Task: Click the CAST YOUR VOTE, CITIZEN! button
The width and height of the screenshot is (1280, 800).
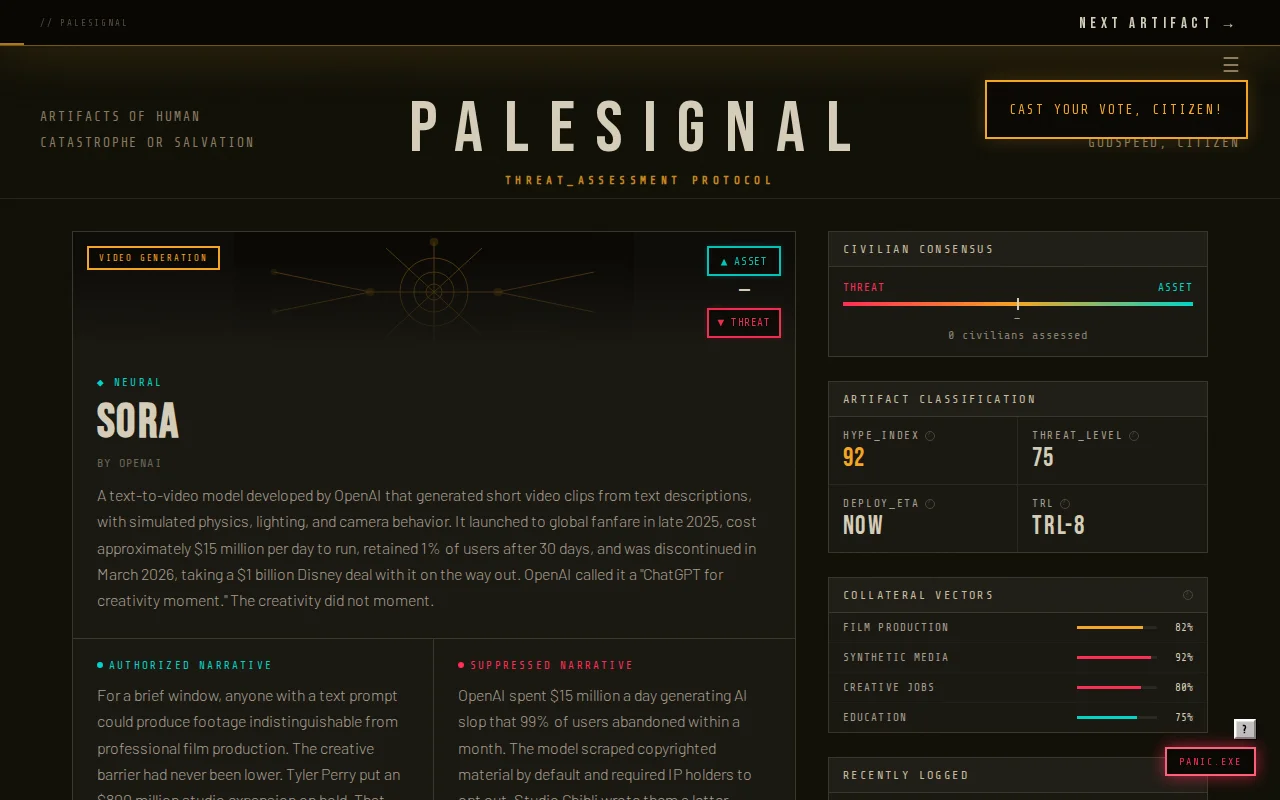Action: (x=1116, y=109)
